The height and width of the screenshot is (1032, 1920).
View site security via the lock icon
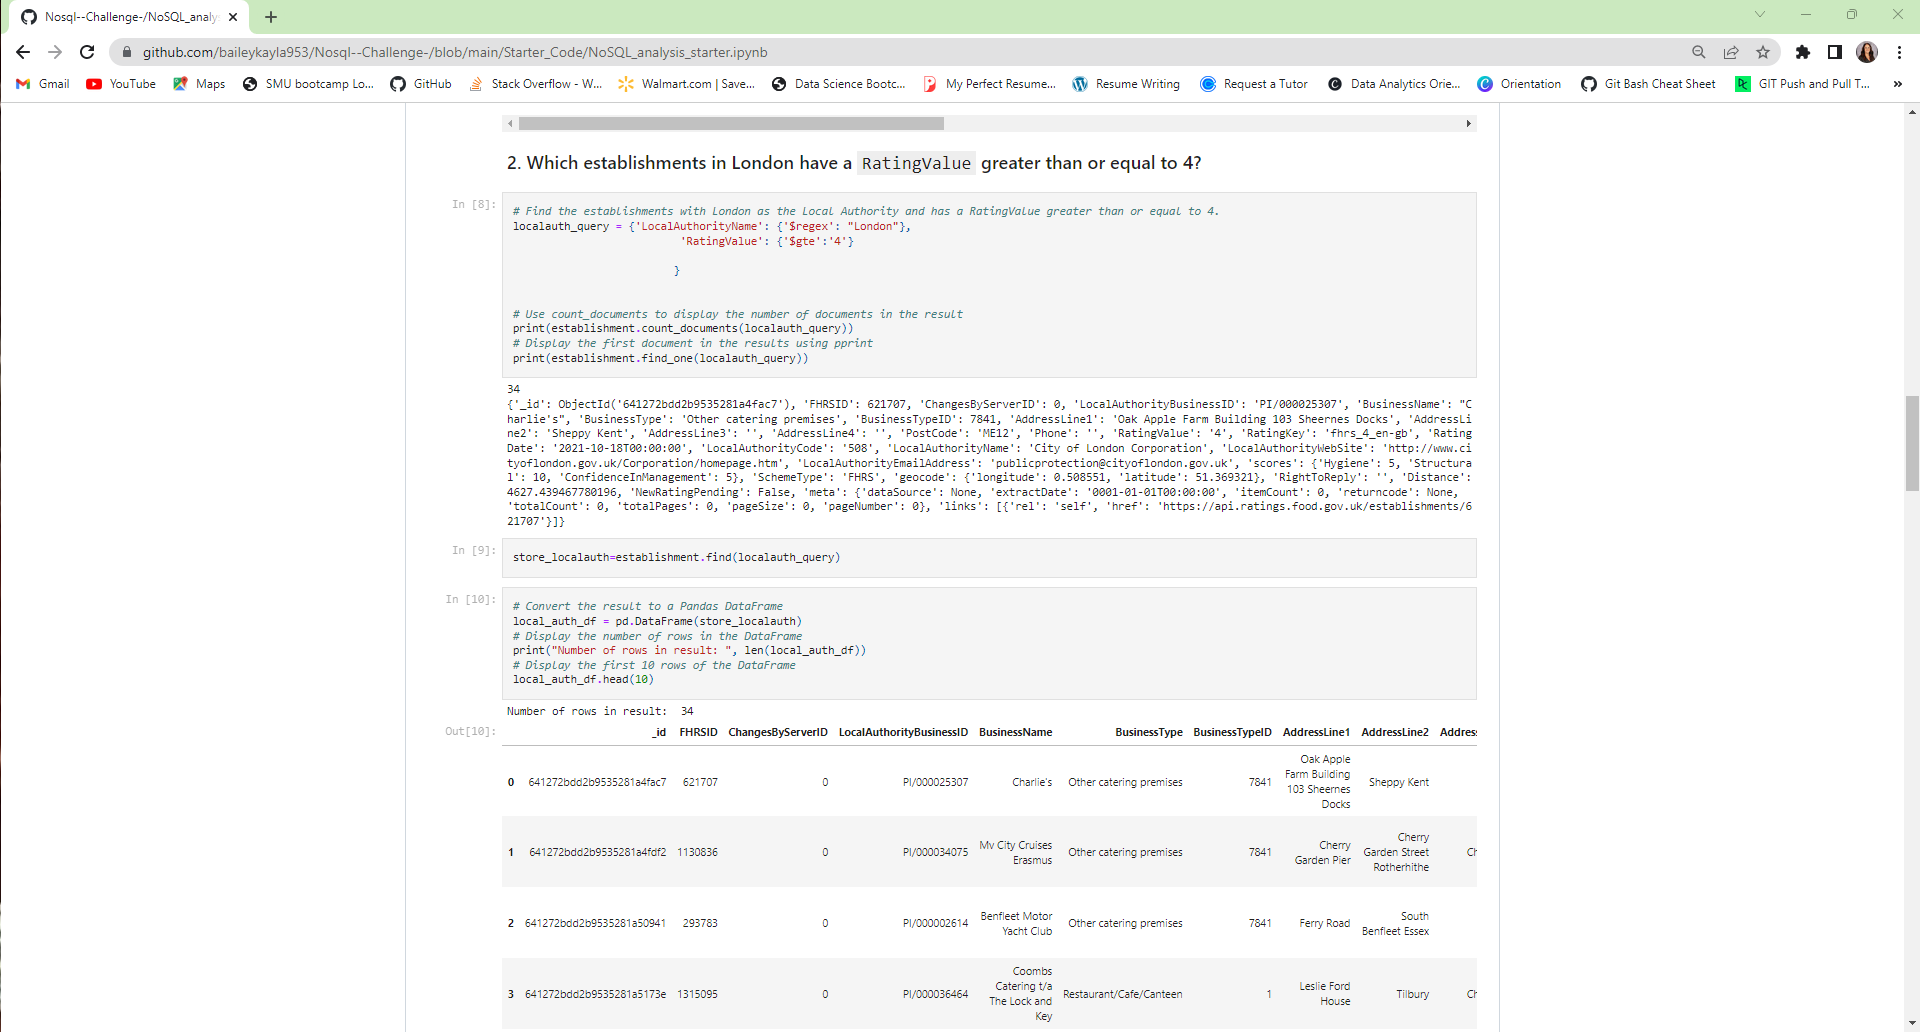(127, 52)
